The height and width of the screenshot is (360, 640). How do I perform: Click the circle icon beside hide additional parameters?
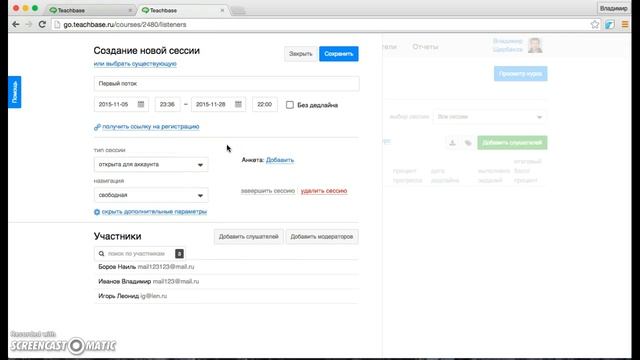click(97, 212)
